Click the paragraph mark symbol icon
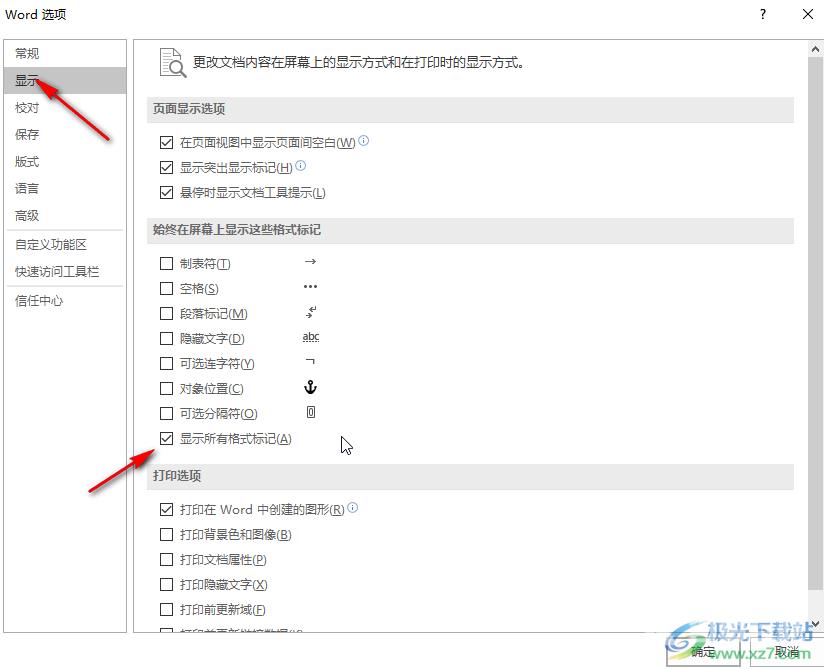 (311, 312)
